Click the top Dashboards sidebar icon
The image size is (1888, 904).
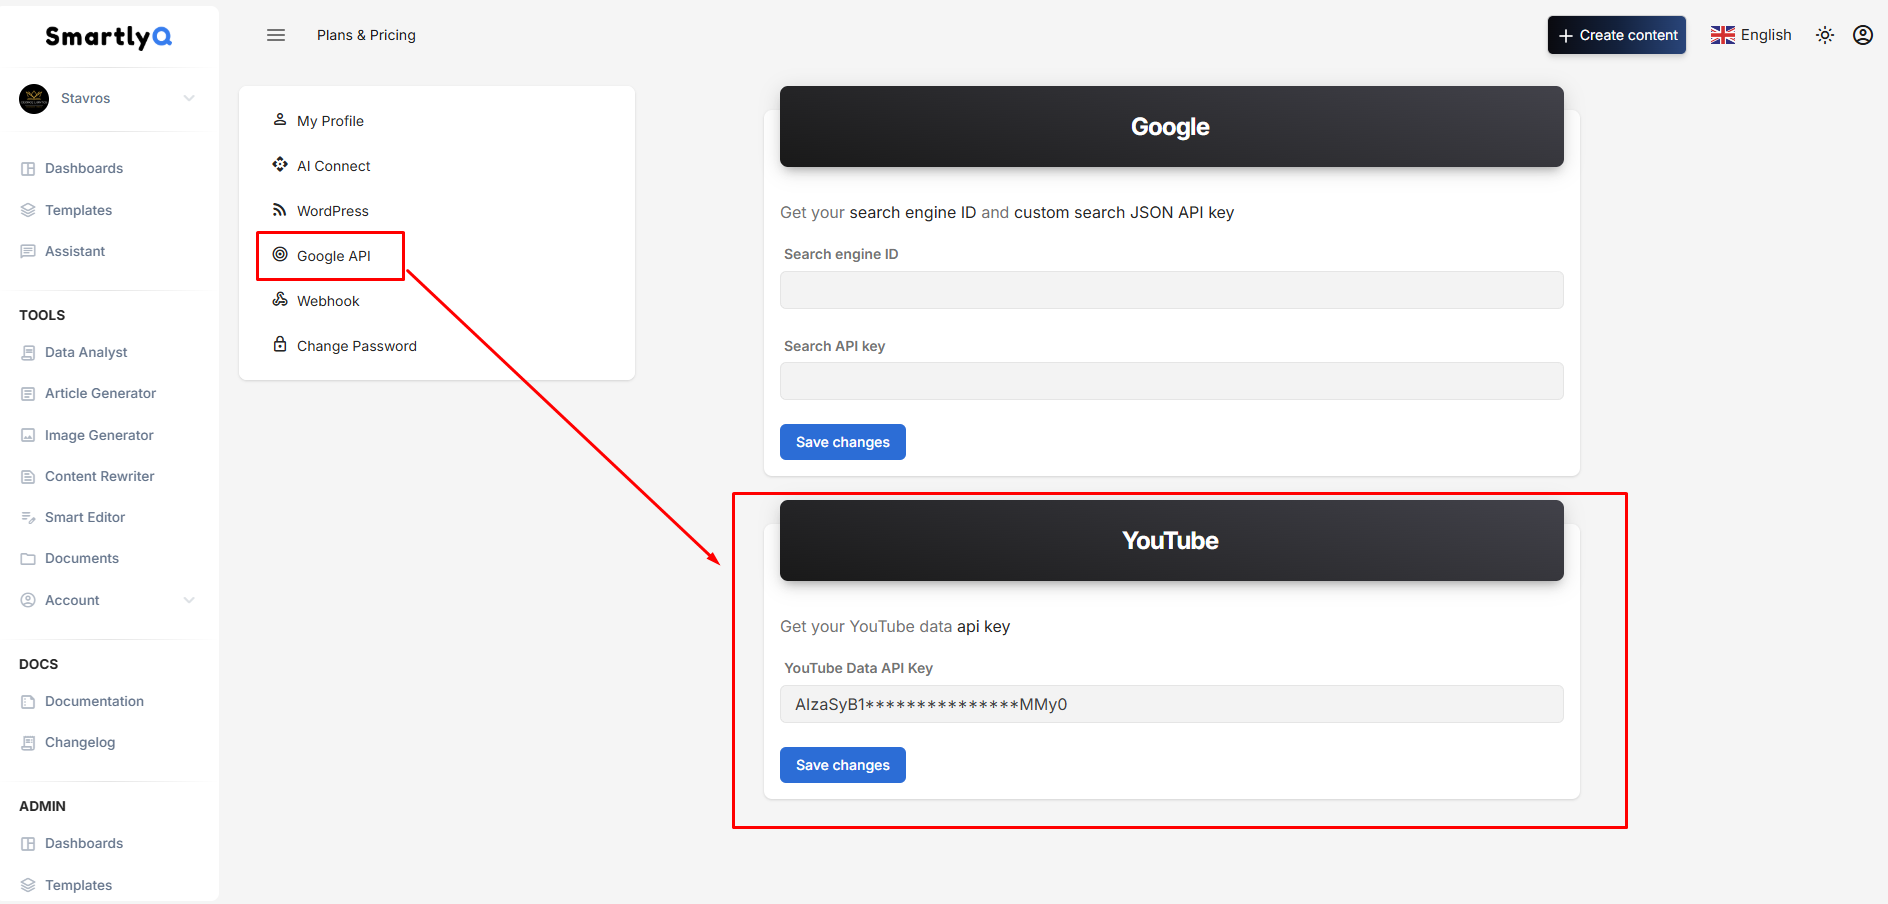coord(28,169)
